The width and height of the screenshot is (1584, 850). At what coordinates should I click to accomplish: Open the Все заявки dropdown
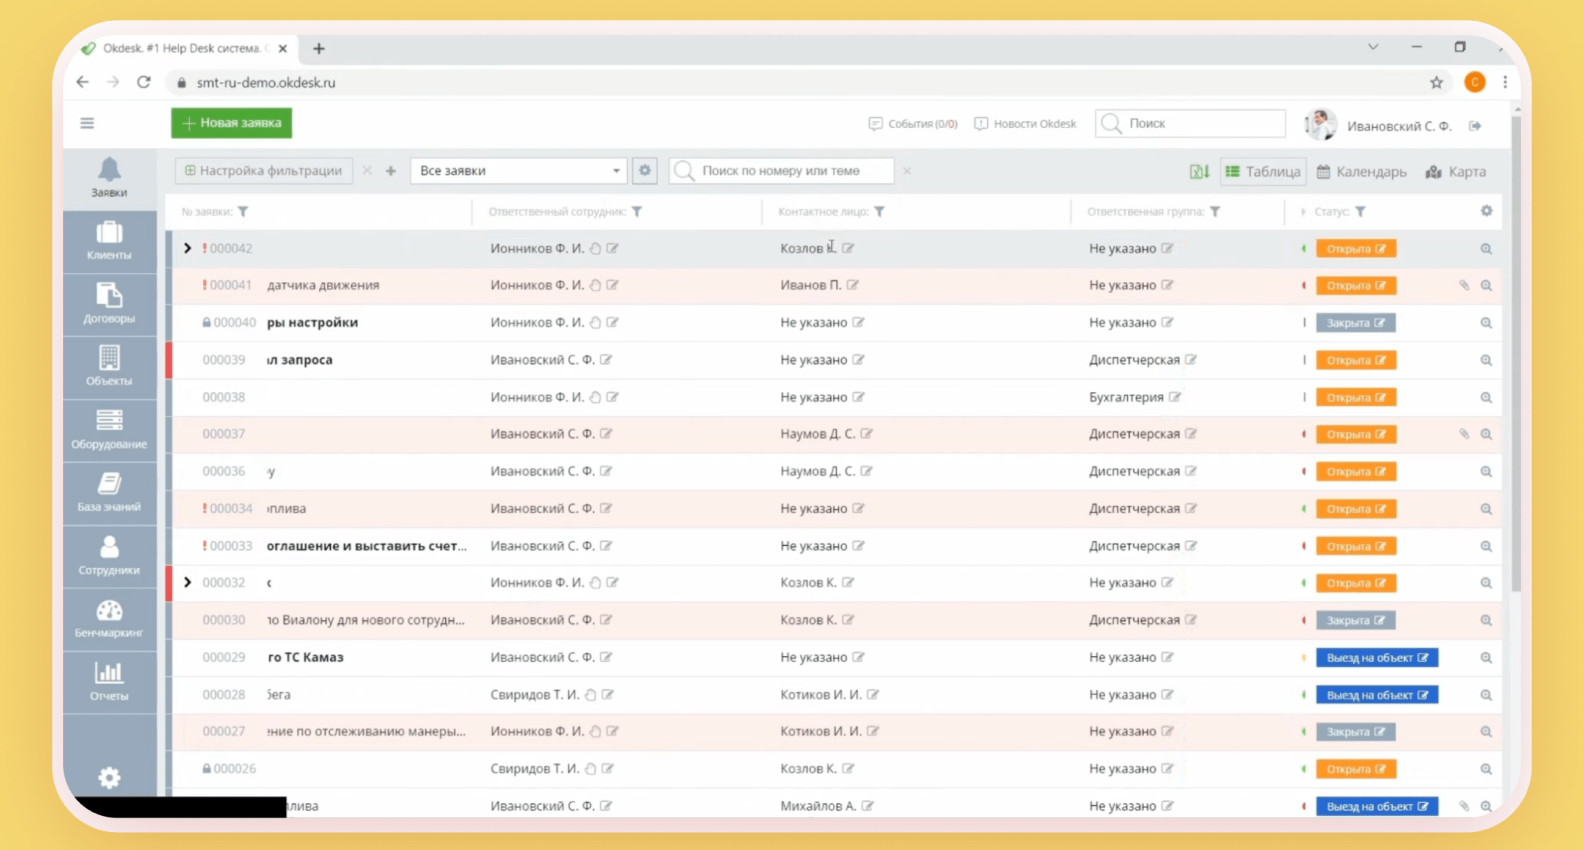click(518, 171)
